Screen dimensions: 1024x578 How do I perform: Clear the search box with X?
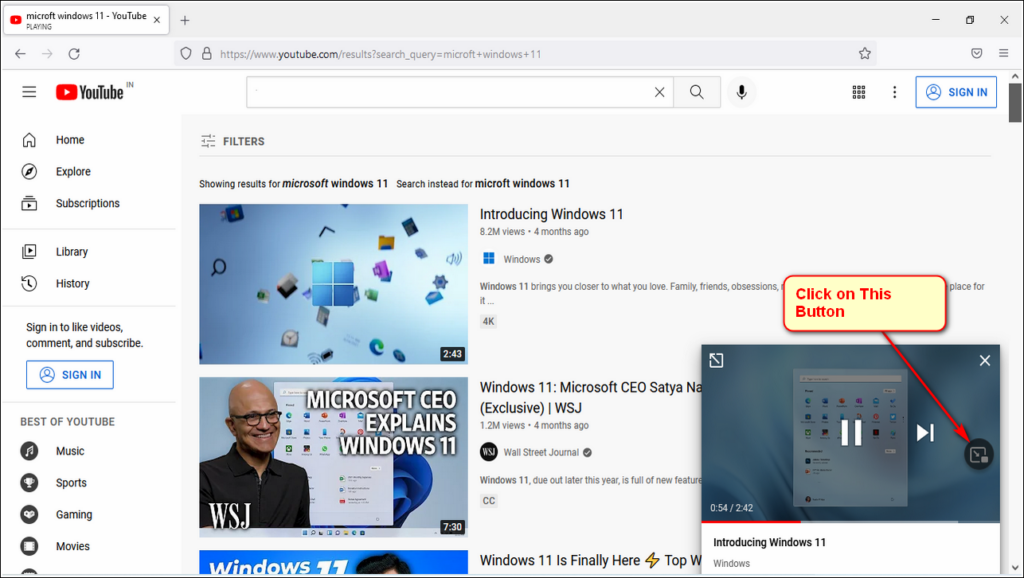tap(660, 92)
